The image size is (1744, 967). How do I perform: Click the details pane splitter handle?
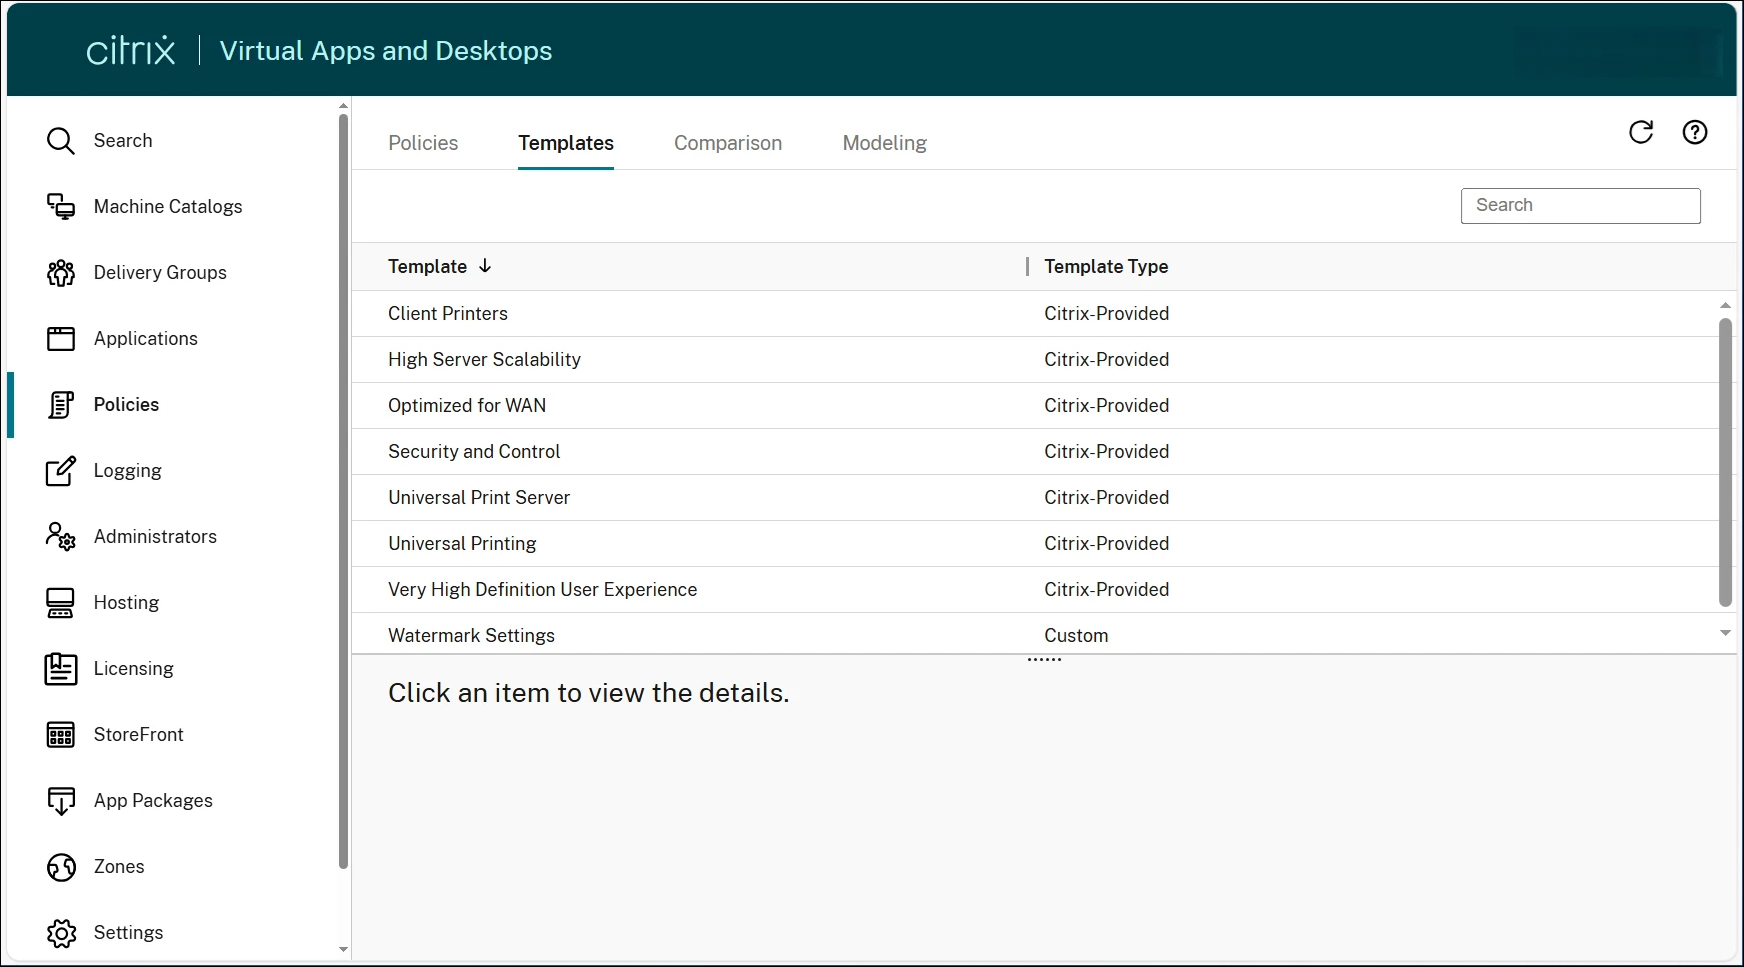1044,660
